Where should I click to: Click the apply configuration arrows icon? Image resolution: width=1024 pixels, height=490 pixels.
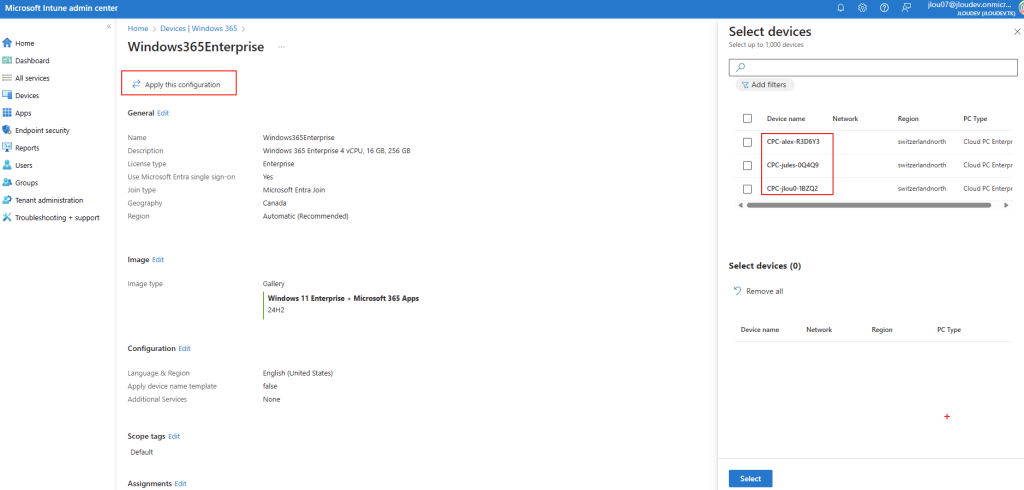pyautogui.click(x=136, y=84)
